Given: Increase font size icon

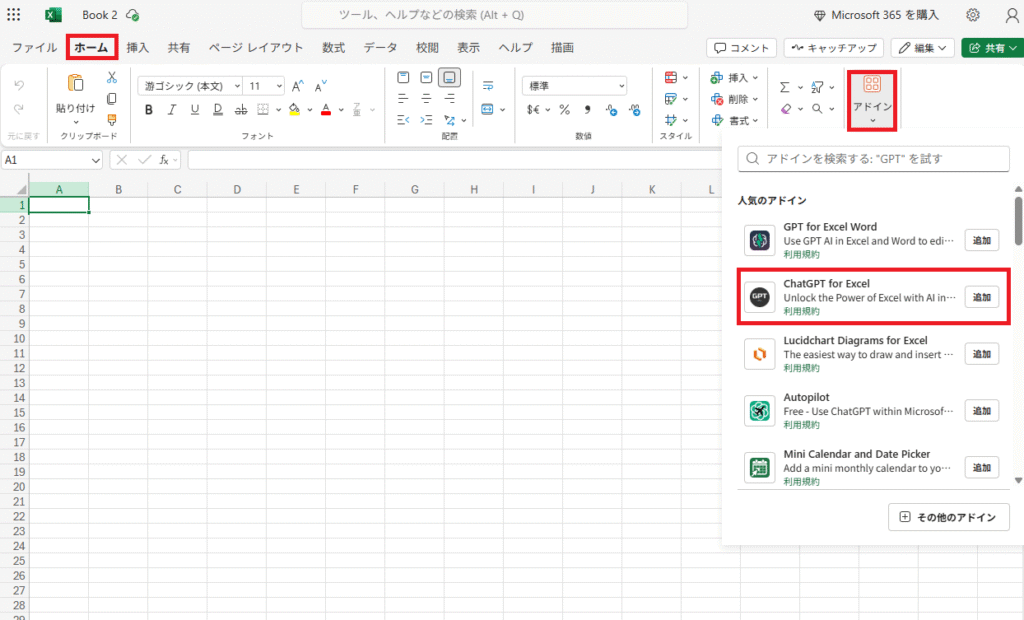Looking at the screenshot, I should tap(297, 86).
